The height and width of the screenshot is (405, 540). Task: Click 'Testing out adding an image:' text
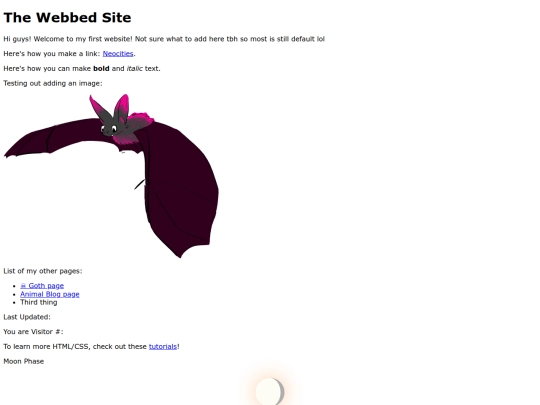[x=53, y=83]
